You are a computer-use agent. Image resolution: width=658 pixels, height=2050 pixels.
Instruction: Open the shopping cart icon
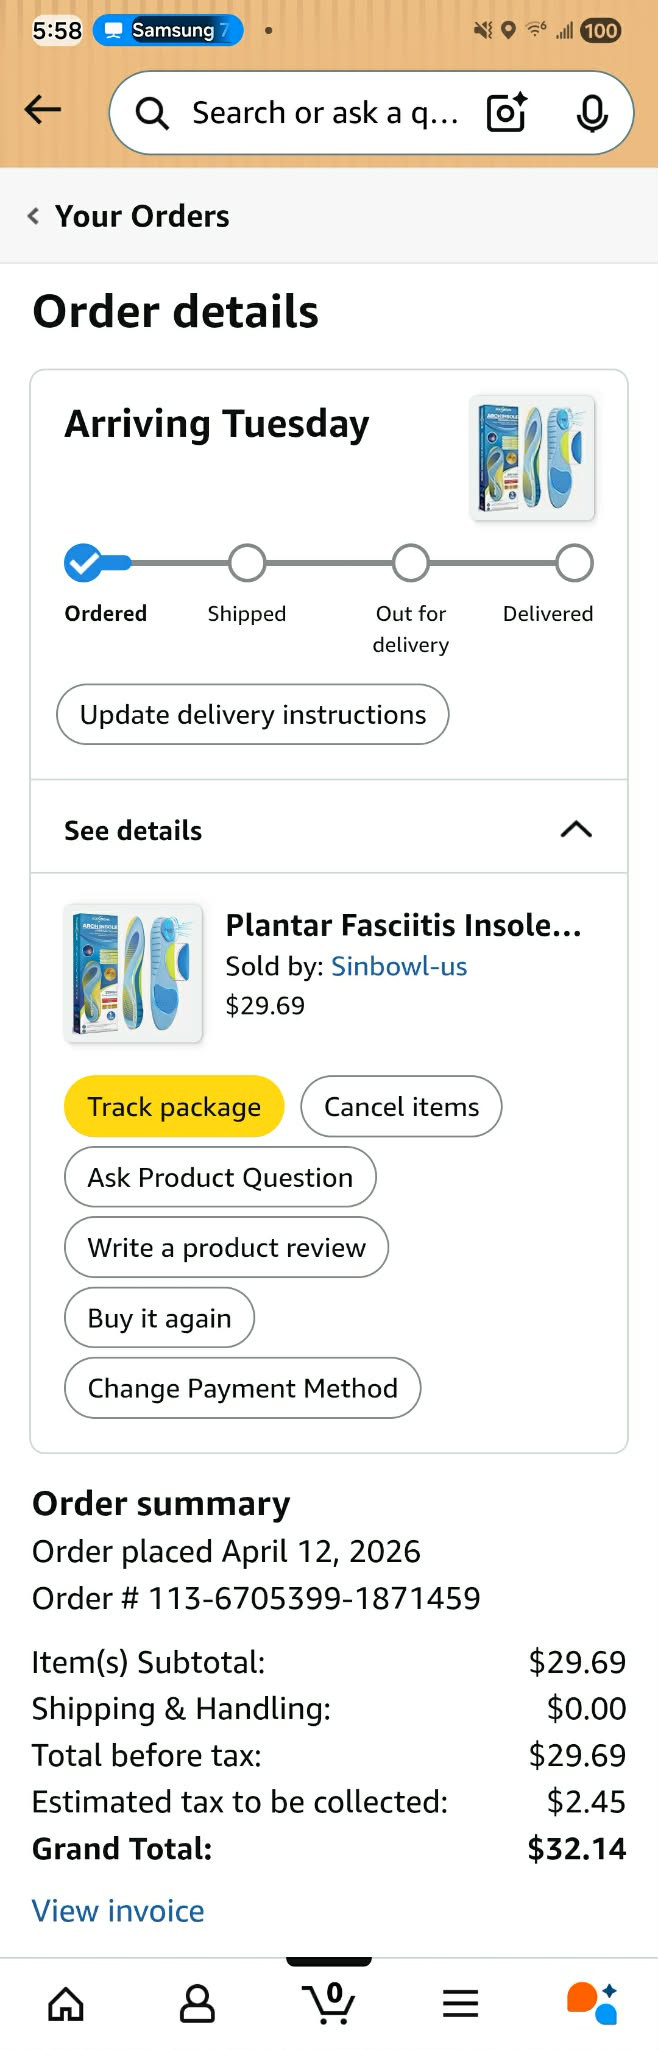(329, 2003)
